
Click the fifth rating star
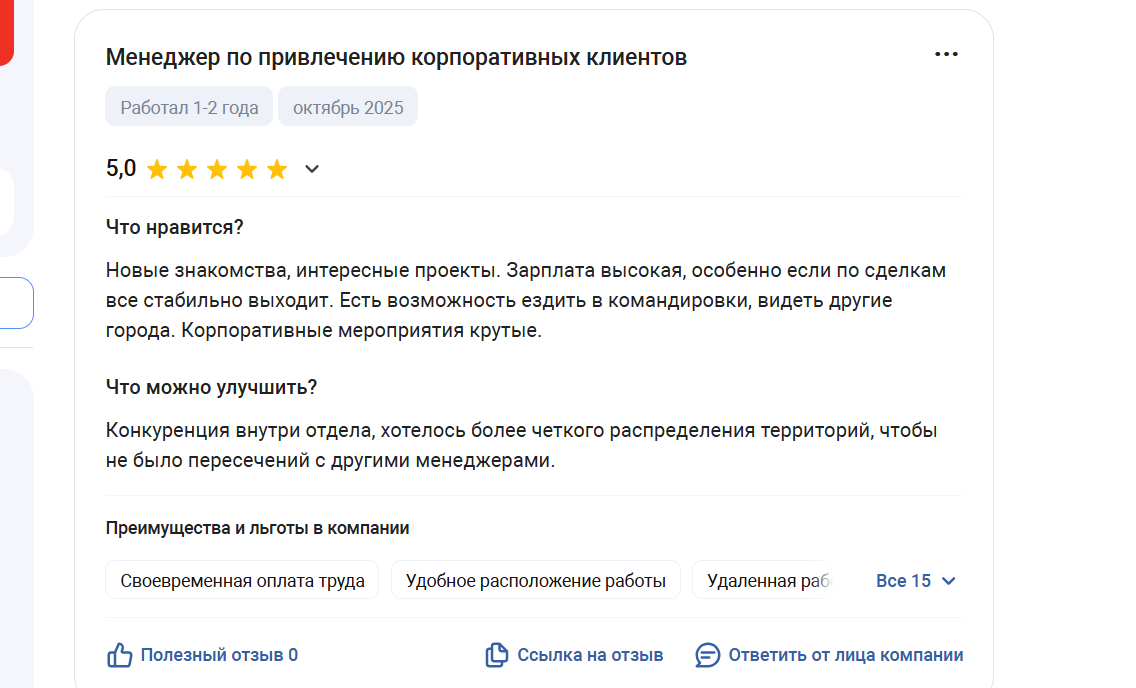277,169
